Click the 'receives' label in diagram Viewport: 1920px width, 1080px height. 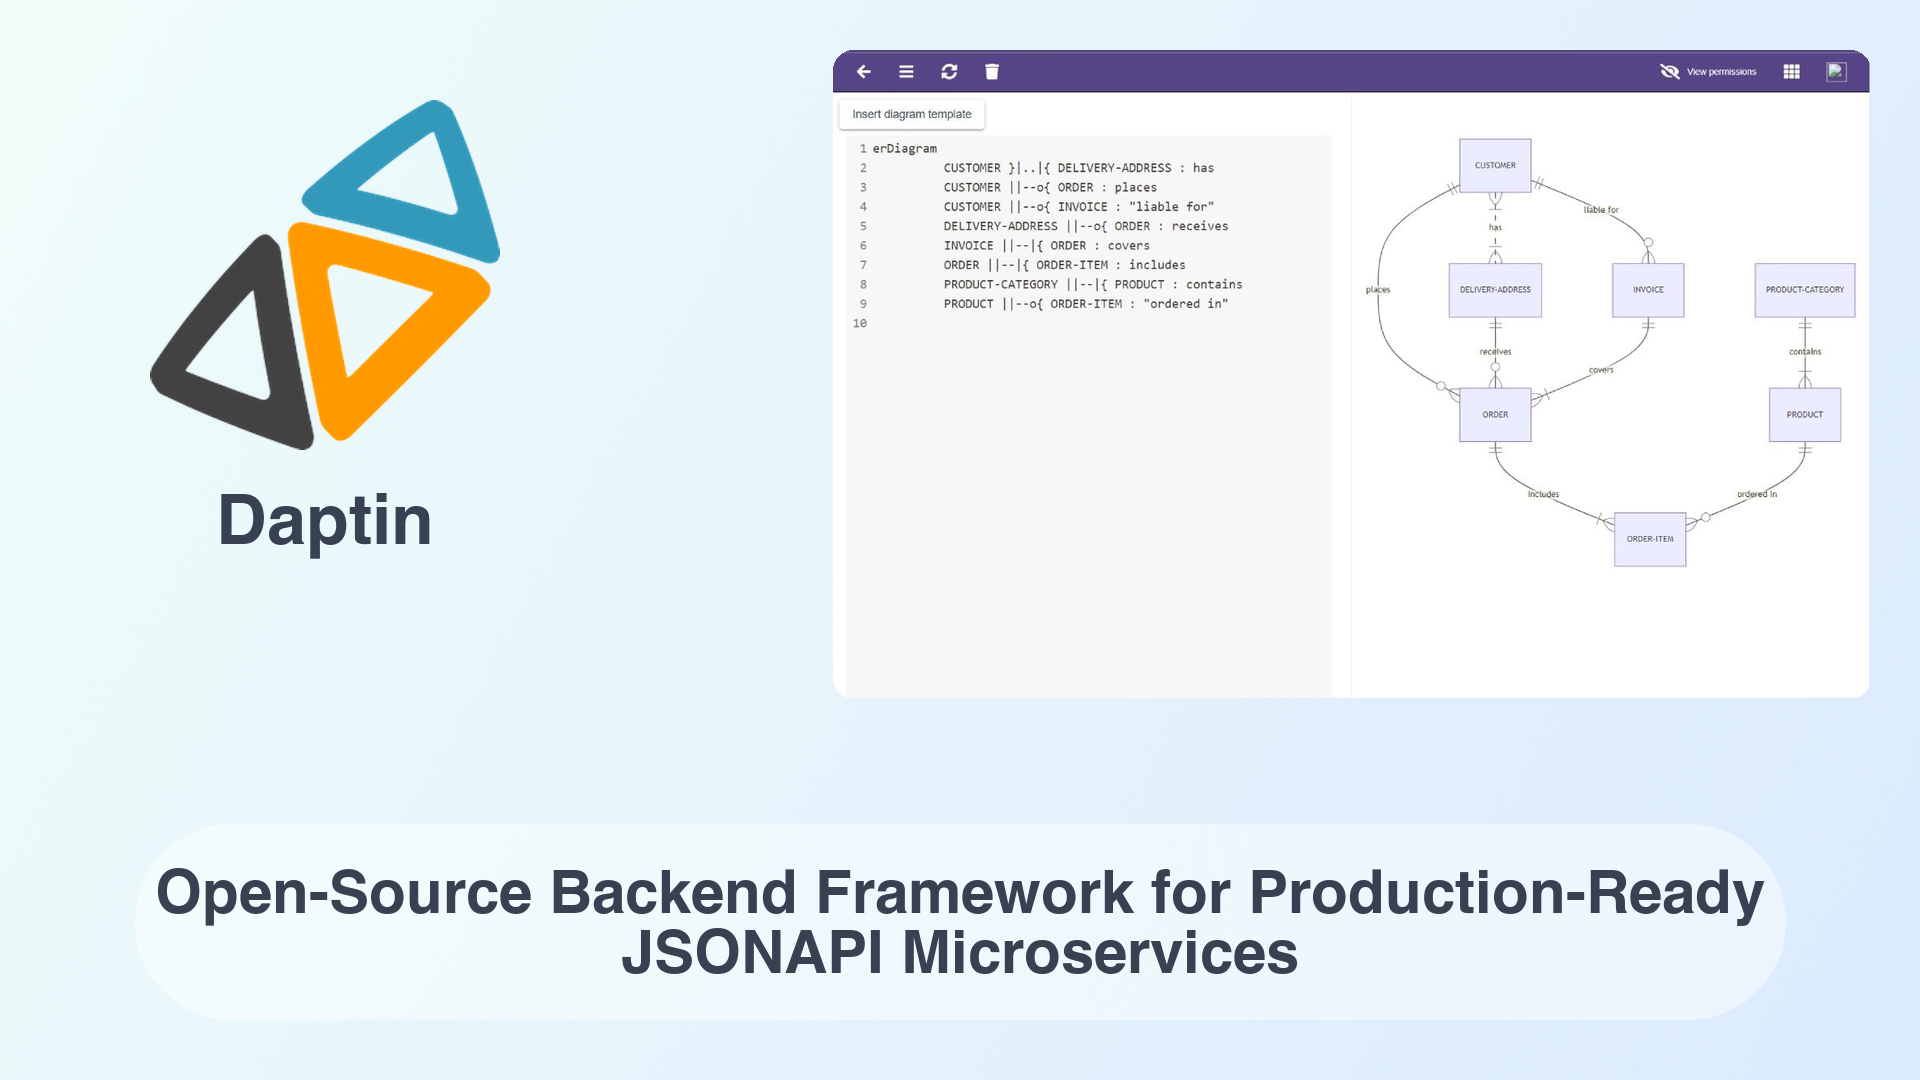click(1495, 352)
